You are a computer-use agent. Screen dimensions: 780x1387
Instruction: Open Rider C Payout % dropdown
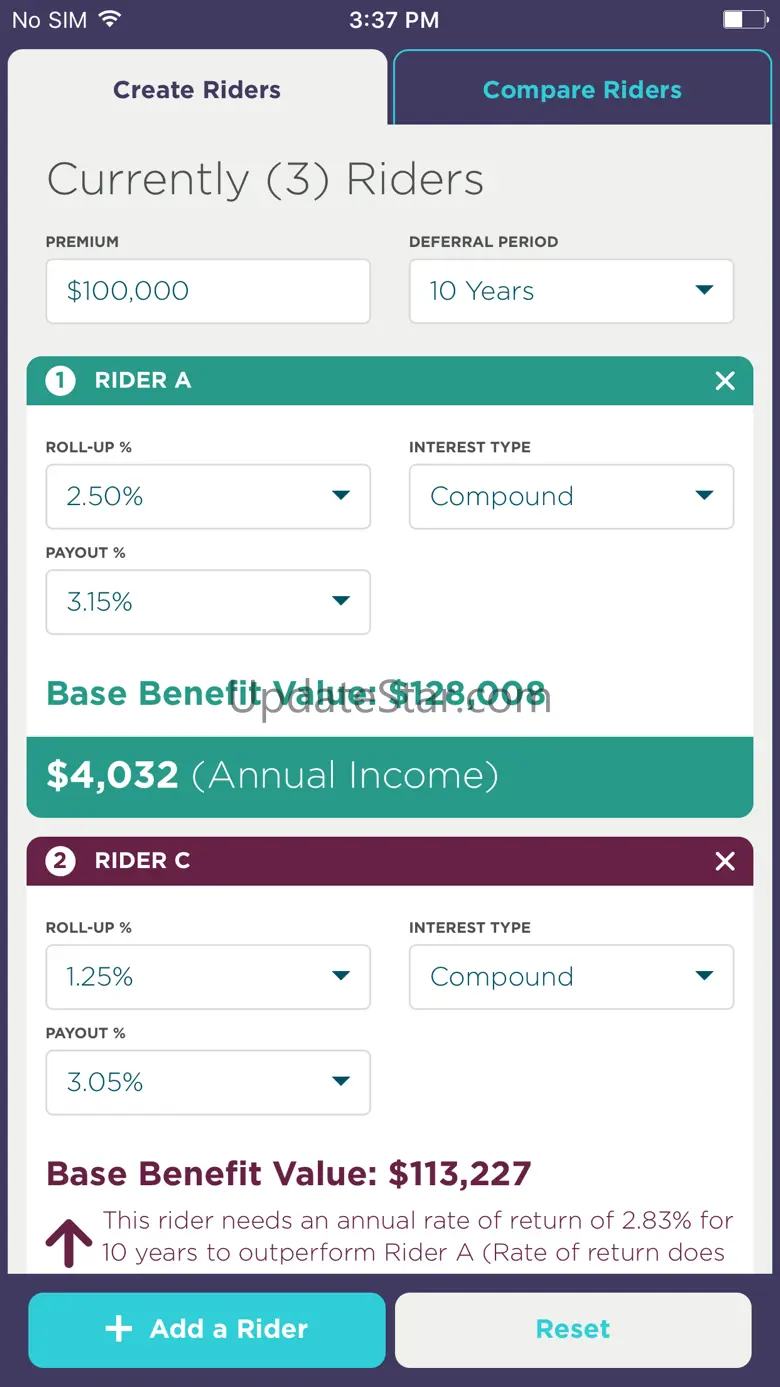tap(208, 1082)
